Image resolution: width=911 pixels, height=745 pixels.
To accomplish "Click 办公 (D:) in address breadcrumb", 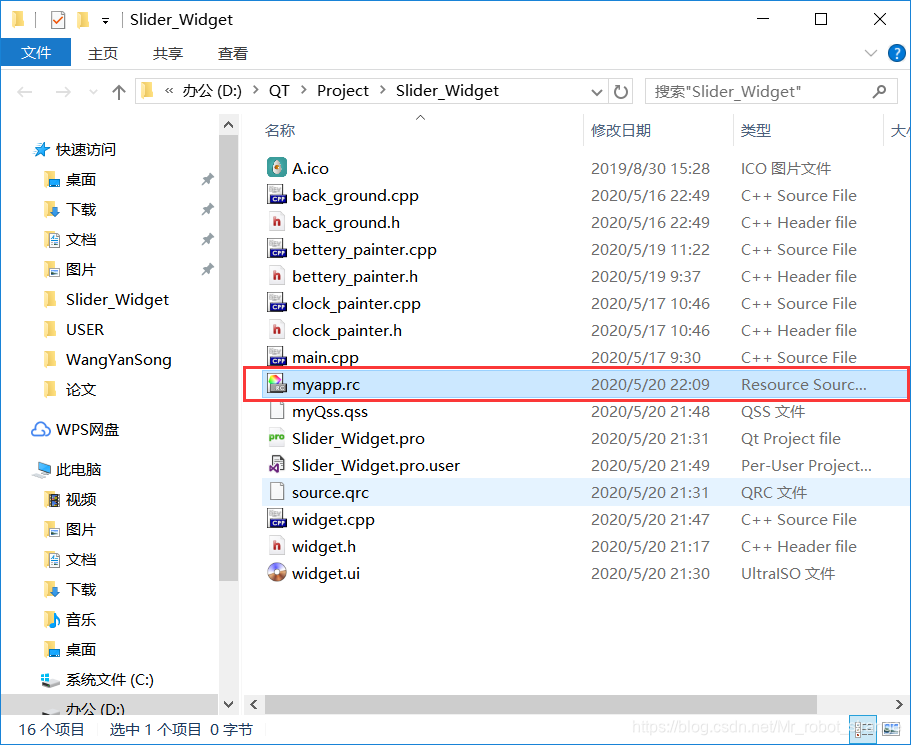I will 212,91.
